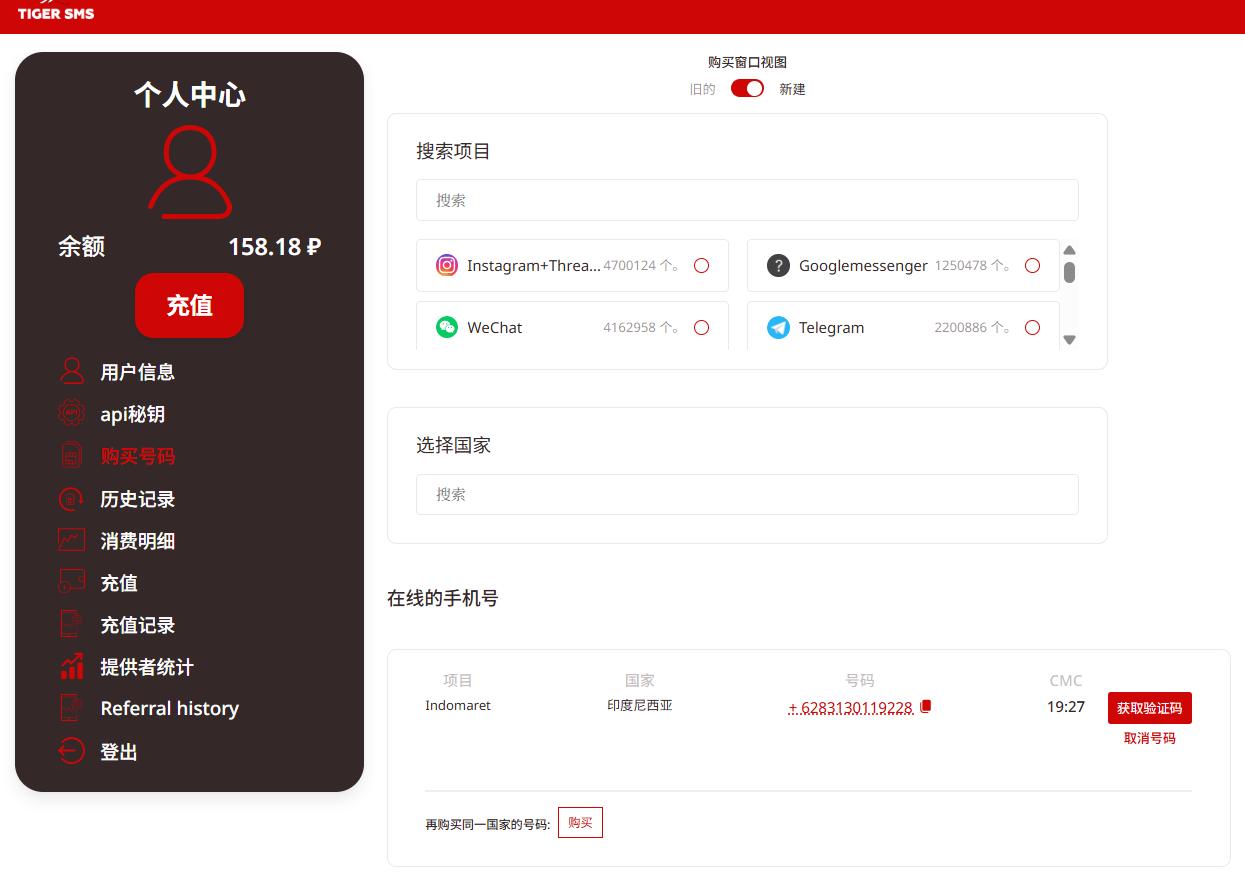The width and height of the screenshot is (1245, 877).
Task: Click the 旧的 view label
Action: click(x=702, y=89)
